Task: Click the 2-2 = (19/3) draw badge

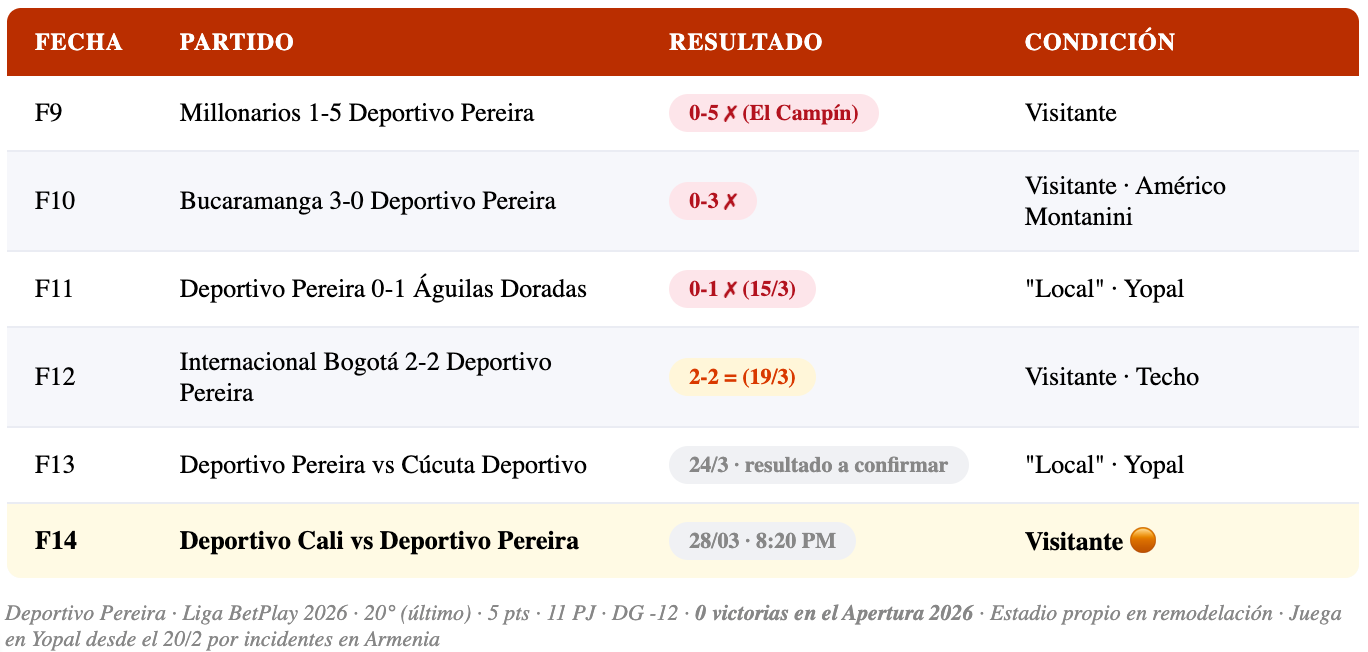Action: tap(742, 377)
